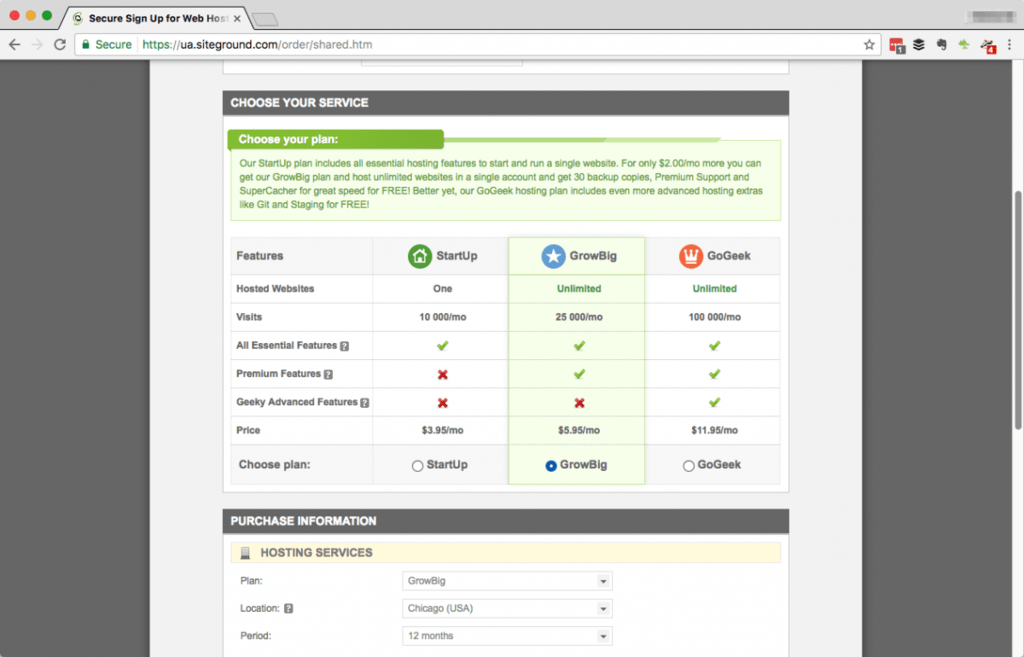
Task: Click the GrowBig column header
Action: coord(577,256)
